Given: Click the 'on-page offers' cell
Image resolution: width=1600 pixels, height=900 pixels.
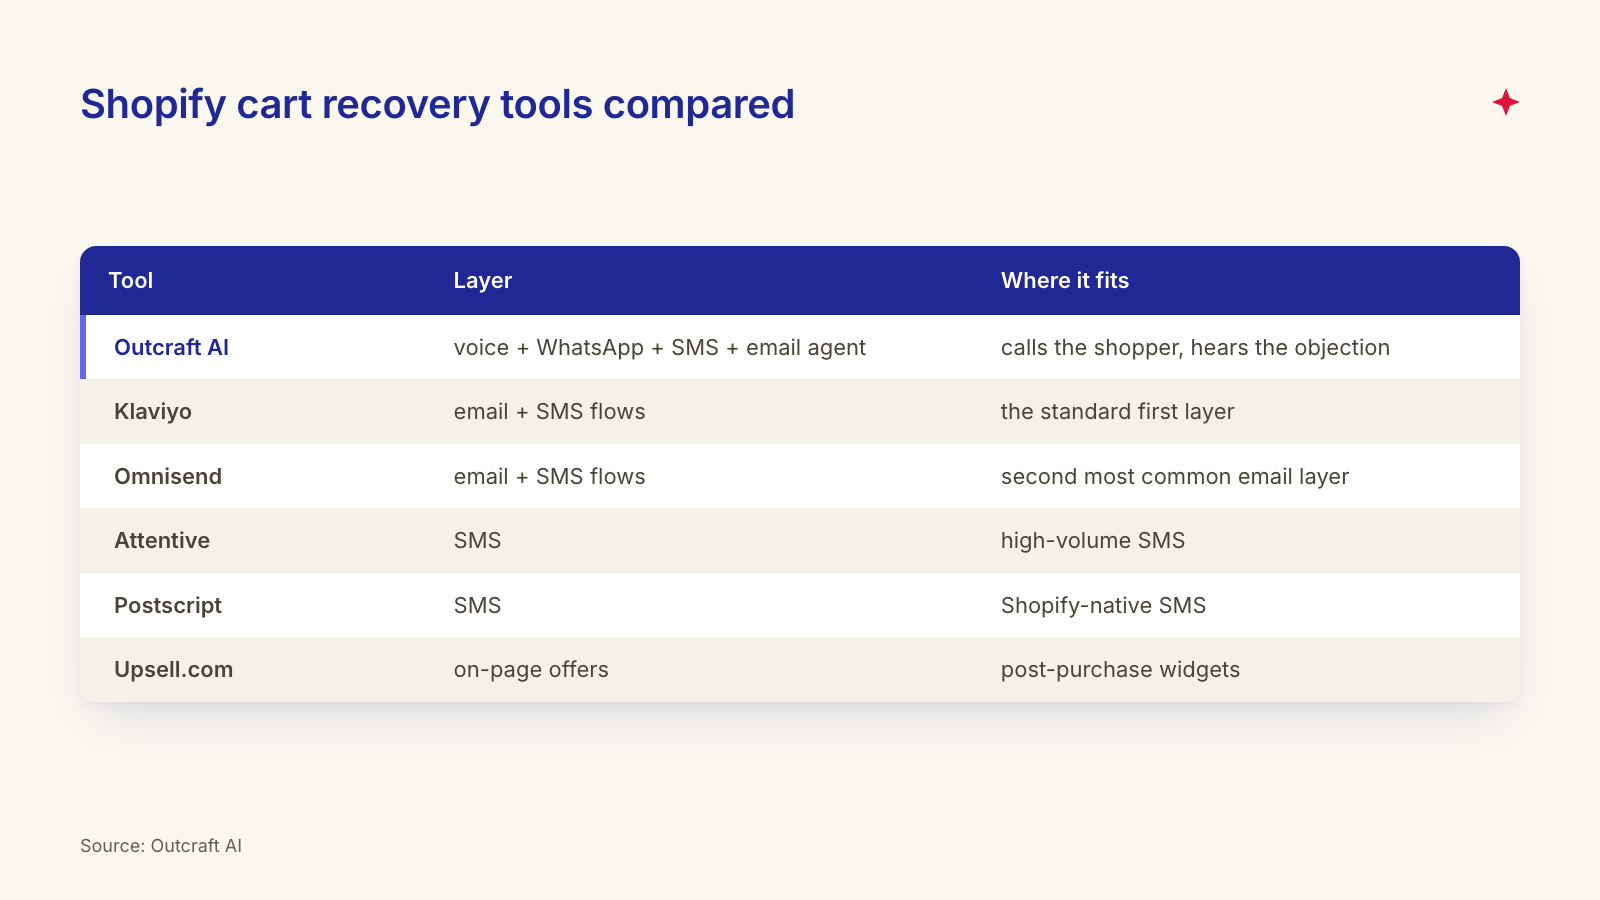Looking at the screenshot, I should [x=531, y=670].
